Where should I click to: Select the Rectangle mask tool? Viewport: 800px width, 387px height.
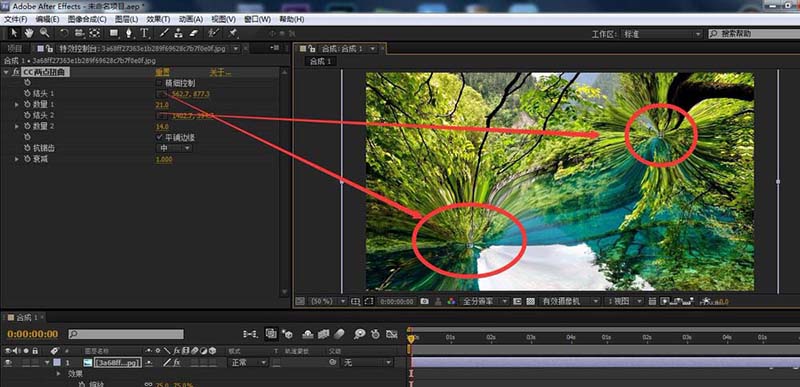pos(113,33)
